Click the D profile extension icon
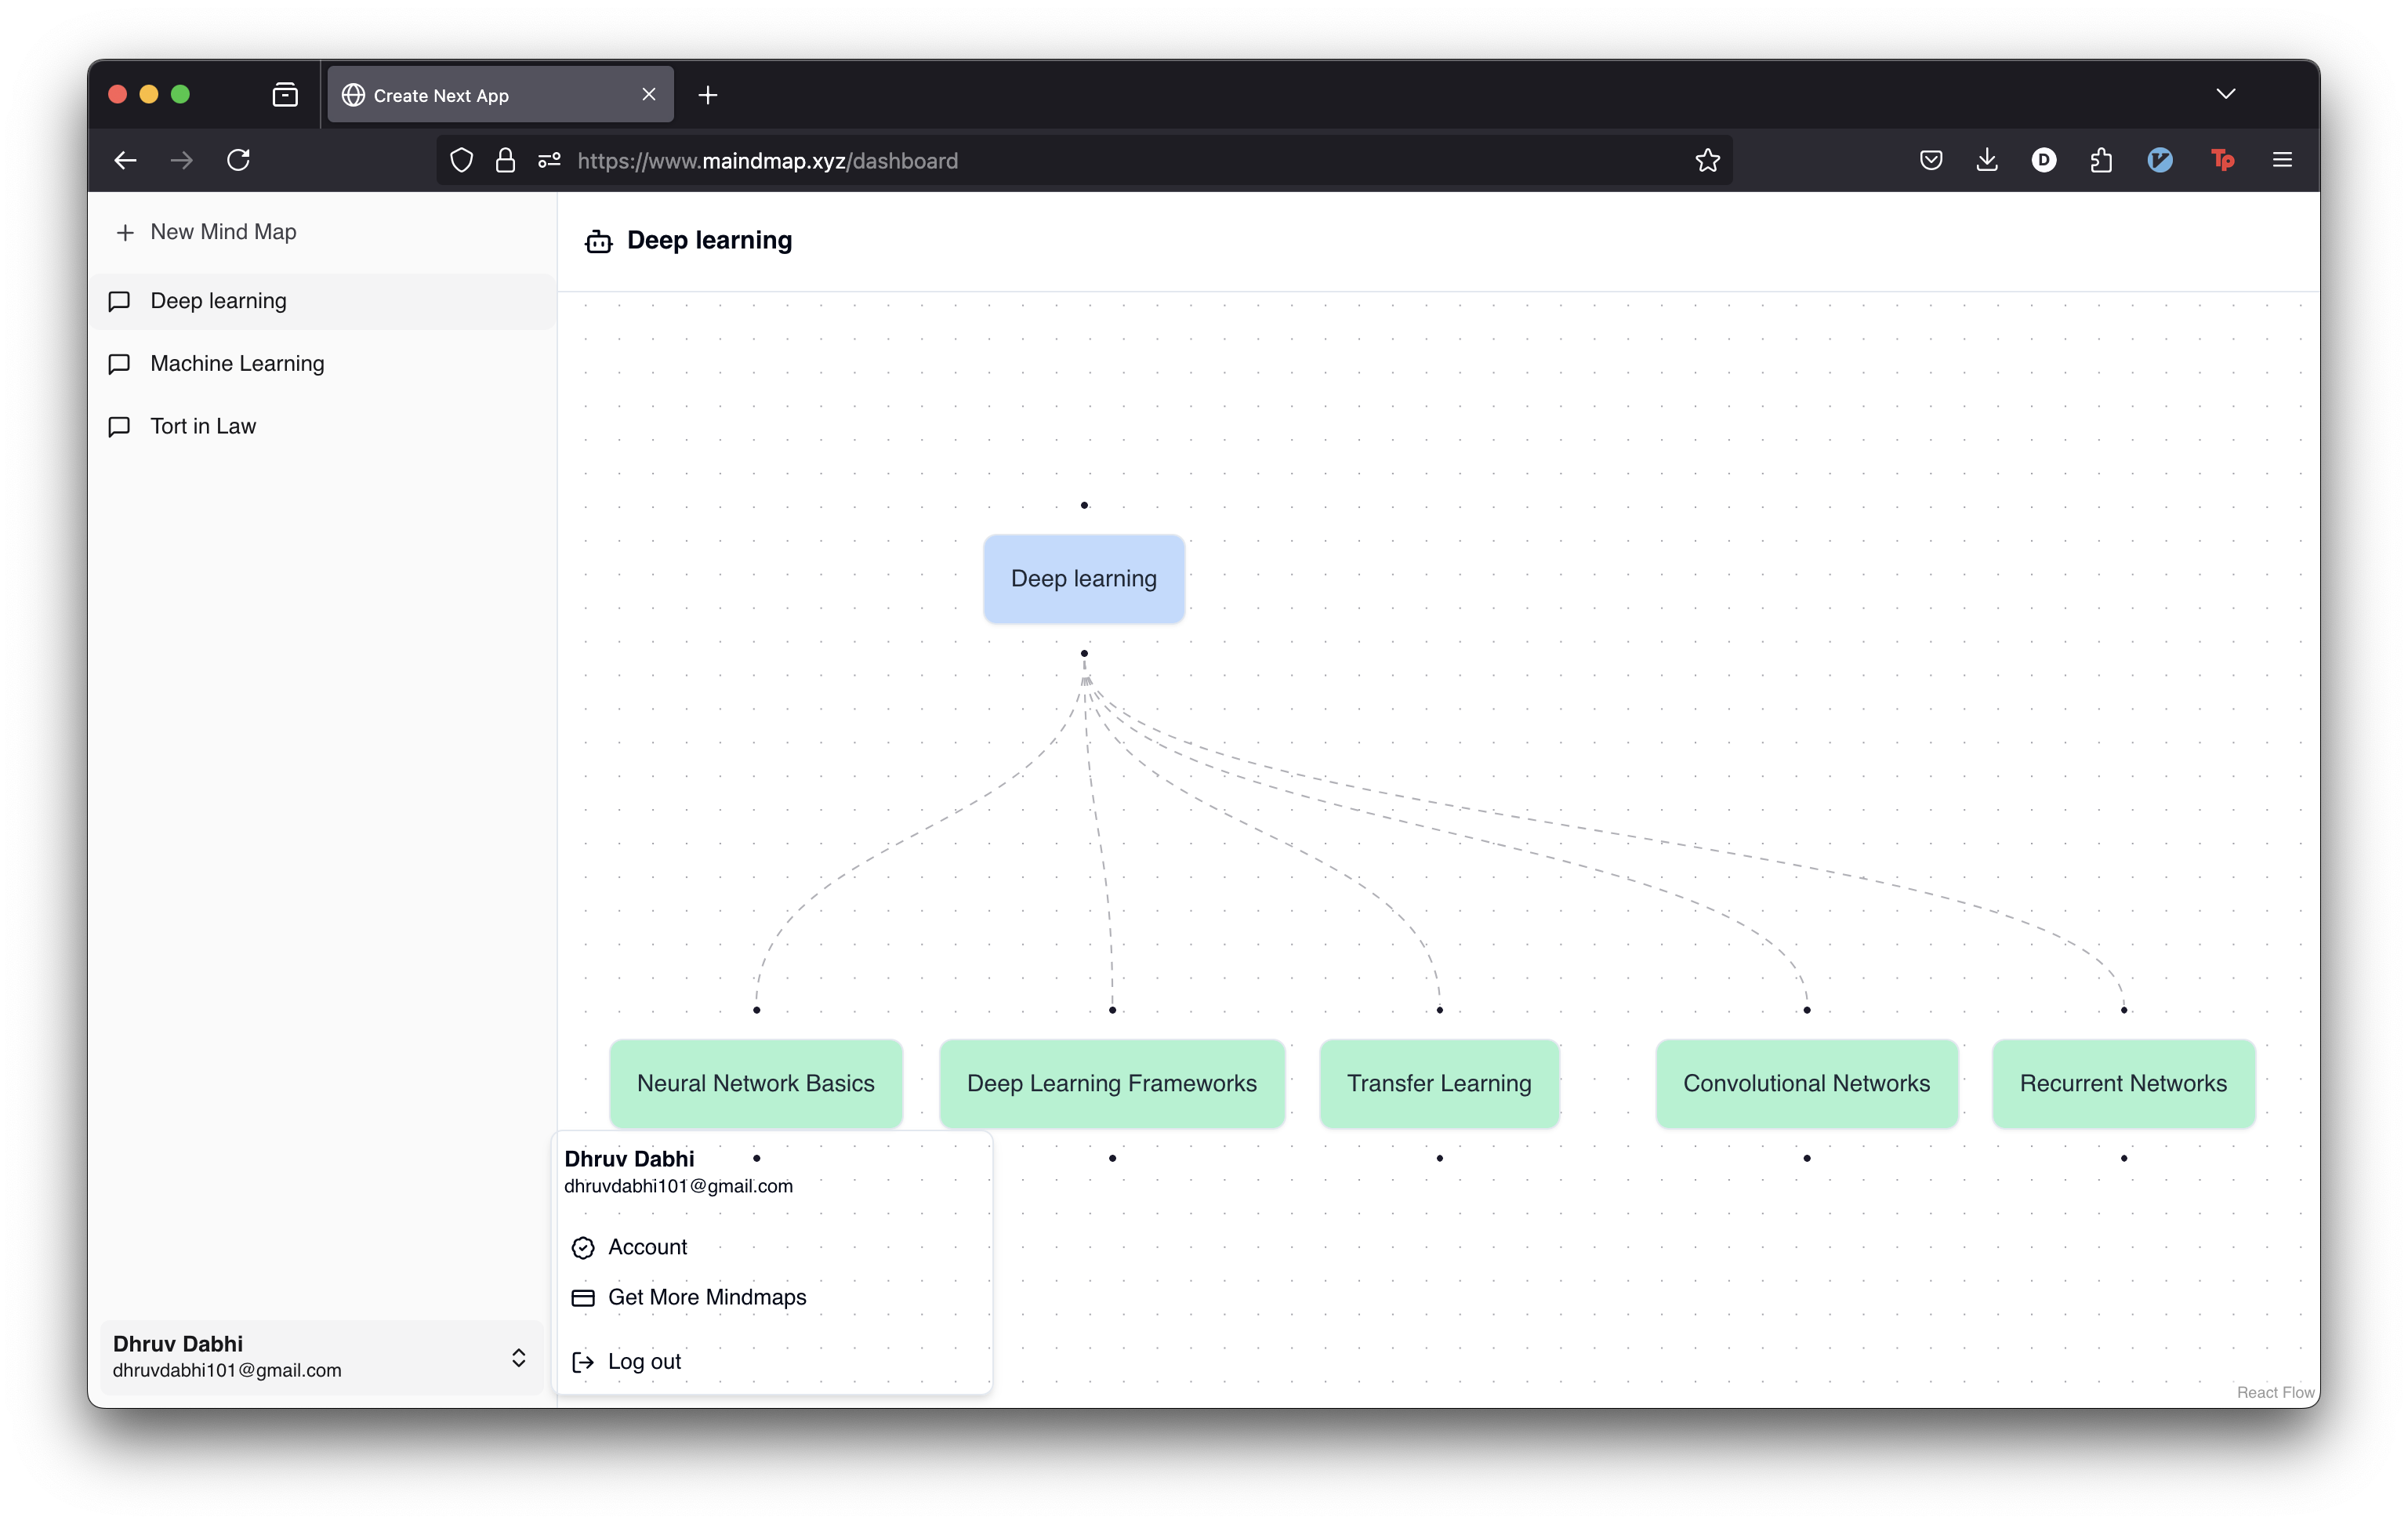The height and width of the screenshot is (1524, 2408). click(2044, 160)
